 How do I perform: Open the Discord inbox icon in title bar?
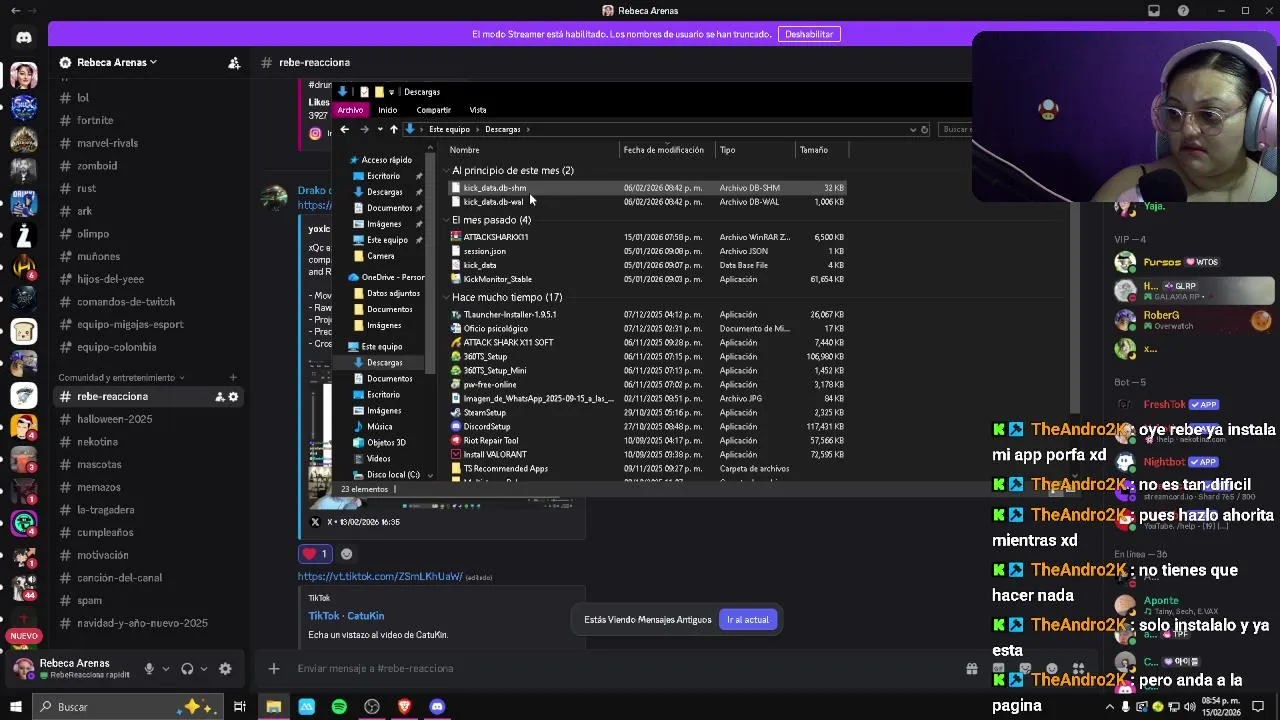(x=1154, y=10)
